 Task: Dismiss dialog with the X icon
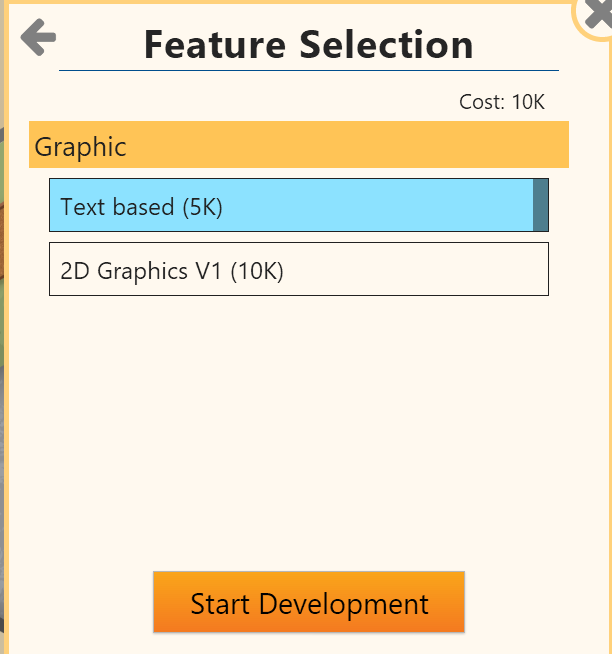coord(596,15)
